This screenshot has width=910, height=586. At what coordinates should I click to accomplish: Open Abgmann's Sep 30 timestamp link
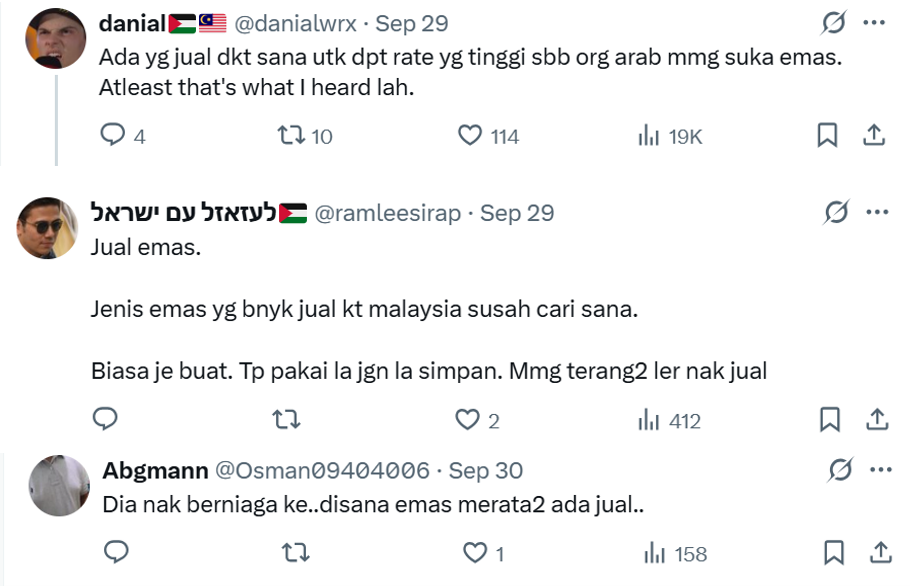point(485,470)
